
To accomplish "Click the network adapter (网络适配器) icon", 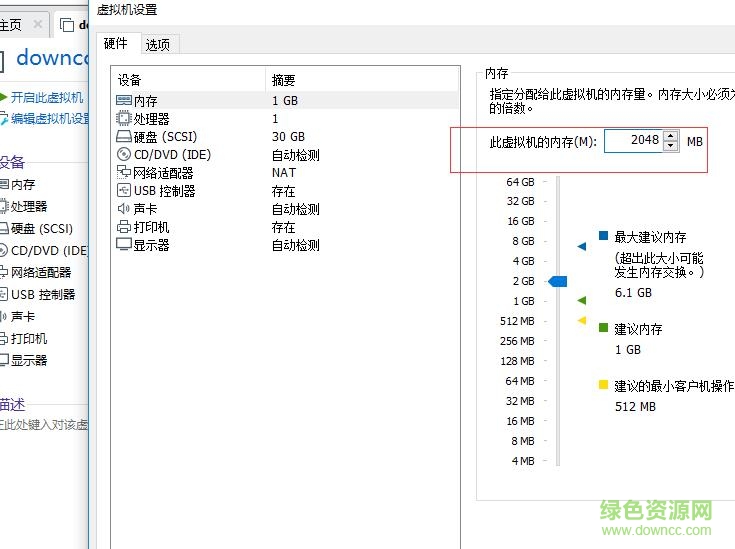I will point(124,173).
